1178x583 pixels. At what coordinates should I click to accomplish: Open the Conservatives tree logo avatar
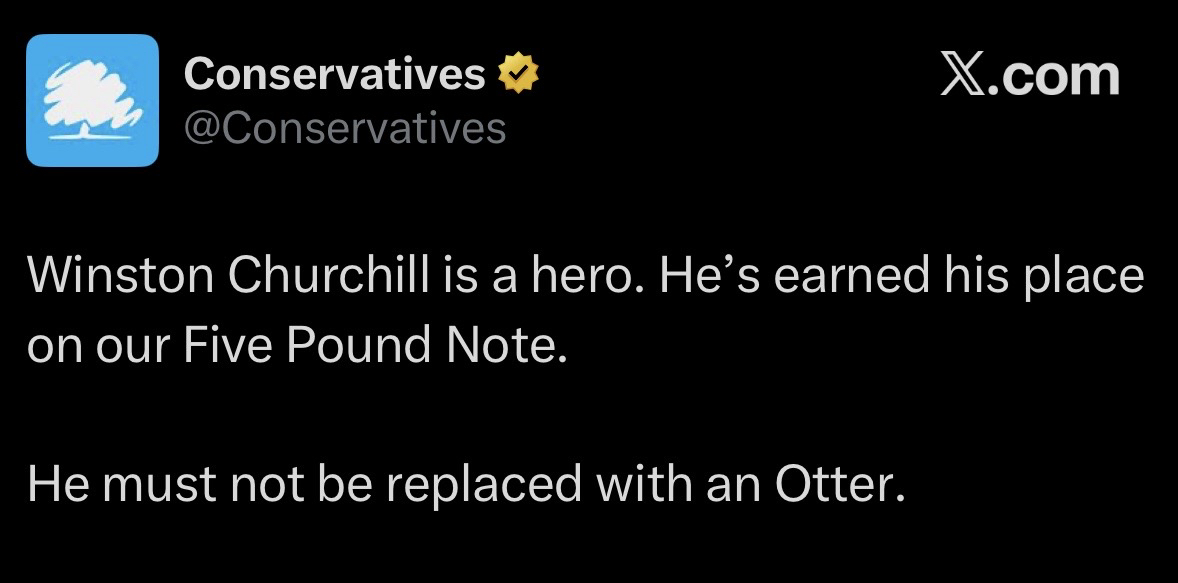click(92, 100)
